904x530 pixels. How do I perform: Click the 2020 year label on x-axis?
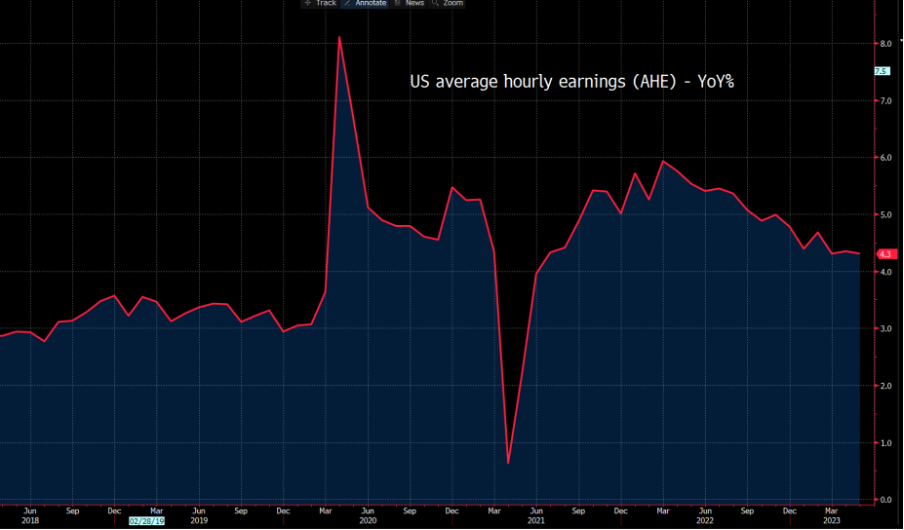(x=368, y=521)
